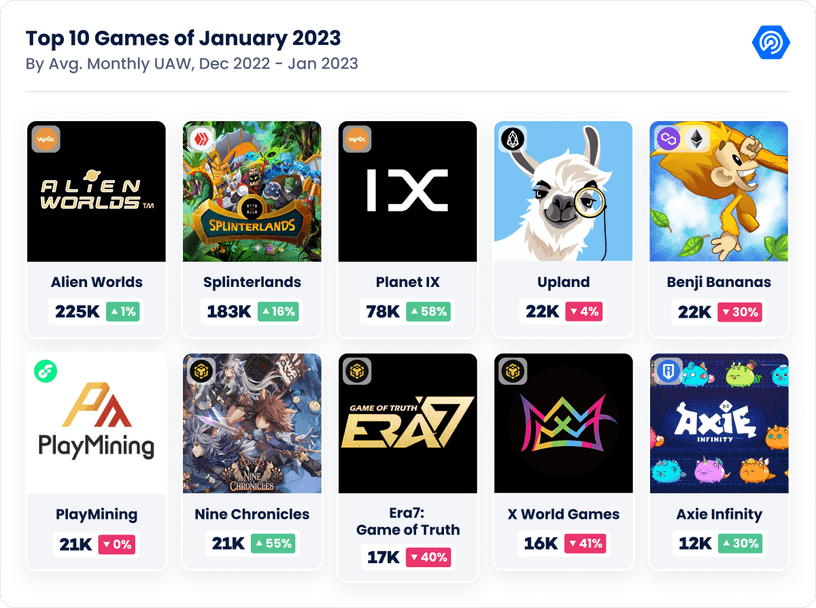Image resolution: width=816 pixels, height=608 pixels.
Task: Click the Hive badge on Splinterlands
Action: (201, 139)
